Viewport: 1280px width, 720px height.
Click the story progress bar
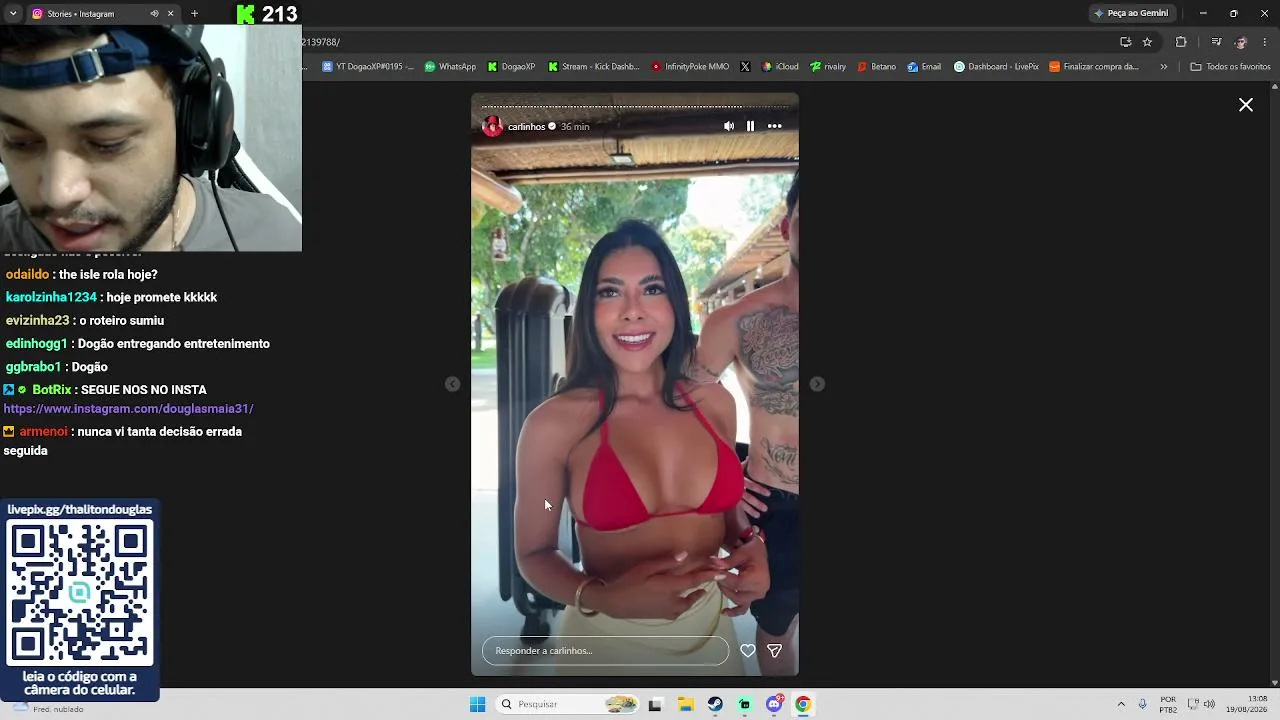[635, 106]
